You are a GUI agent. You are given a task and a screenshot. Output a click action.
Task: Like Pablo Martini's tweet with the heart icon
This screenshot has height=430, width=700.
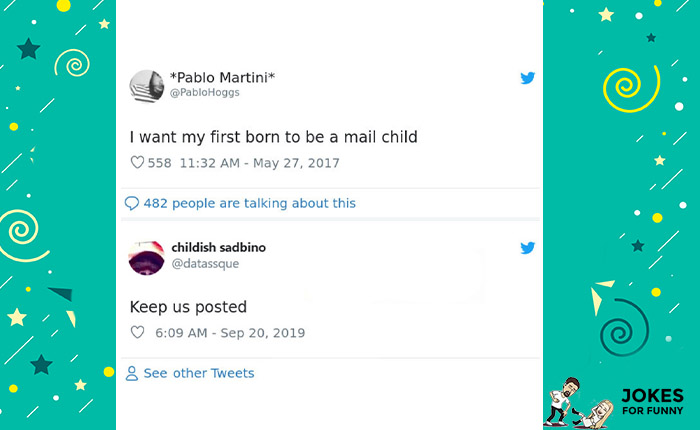pyautogui.click(x=138, y=163)
